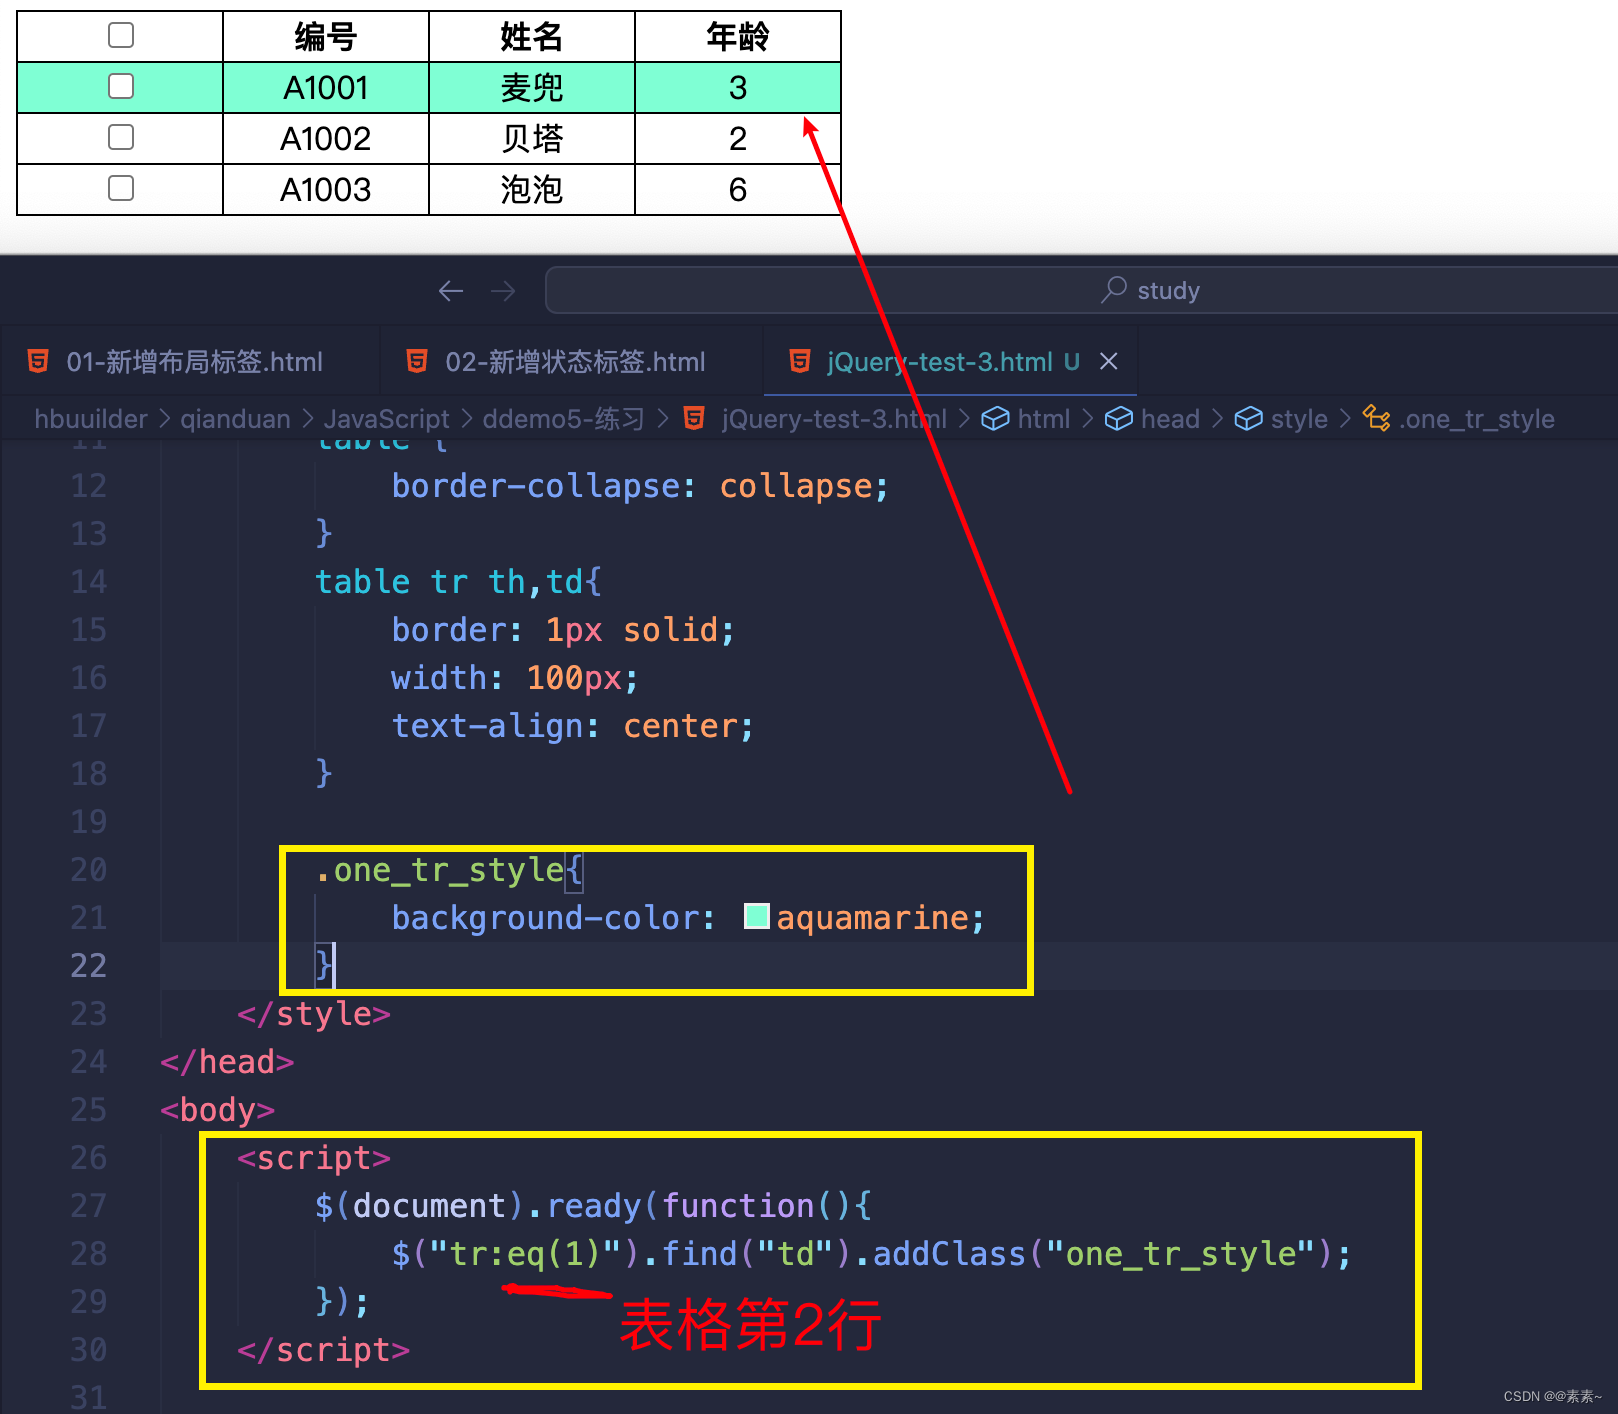The width and height of the screenshot is (1618, 1414).
Task: Click '.one_tr_style' selector on line 20
Action: tap(440, 869)
